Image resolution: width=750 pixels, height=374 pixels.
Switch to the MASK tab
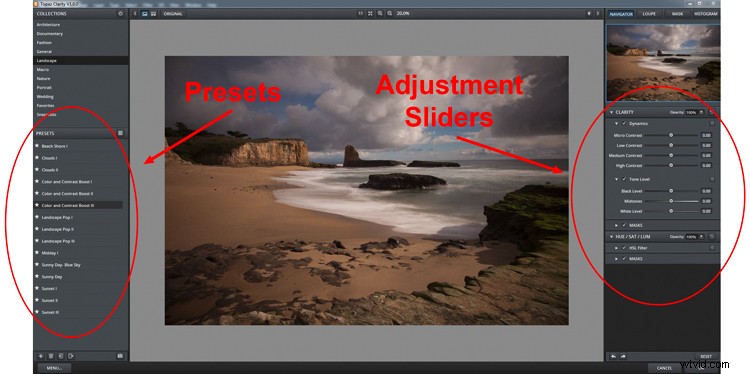point(677,14)
